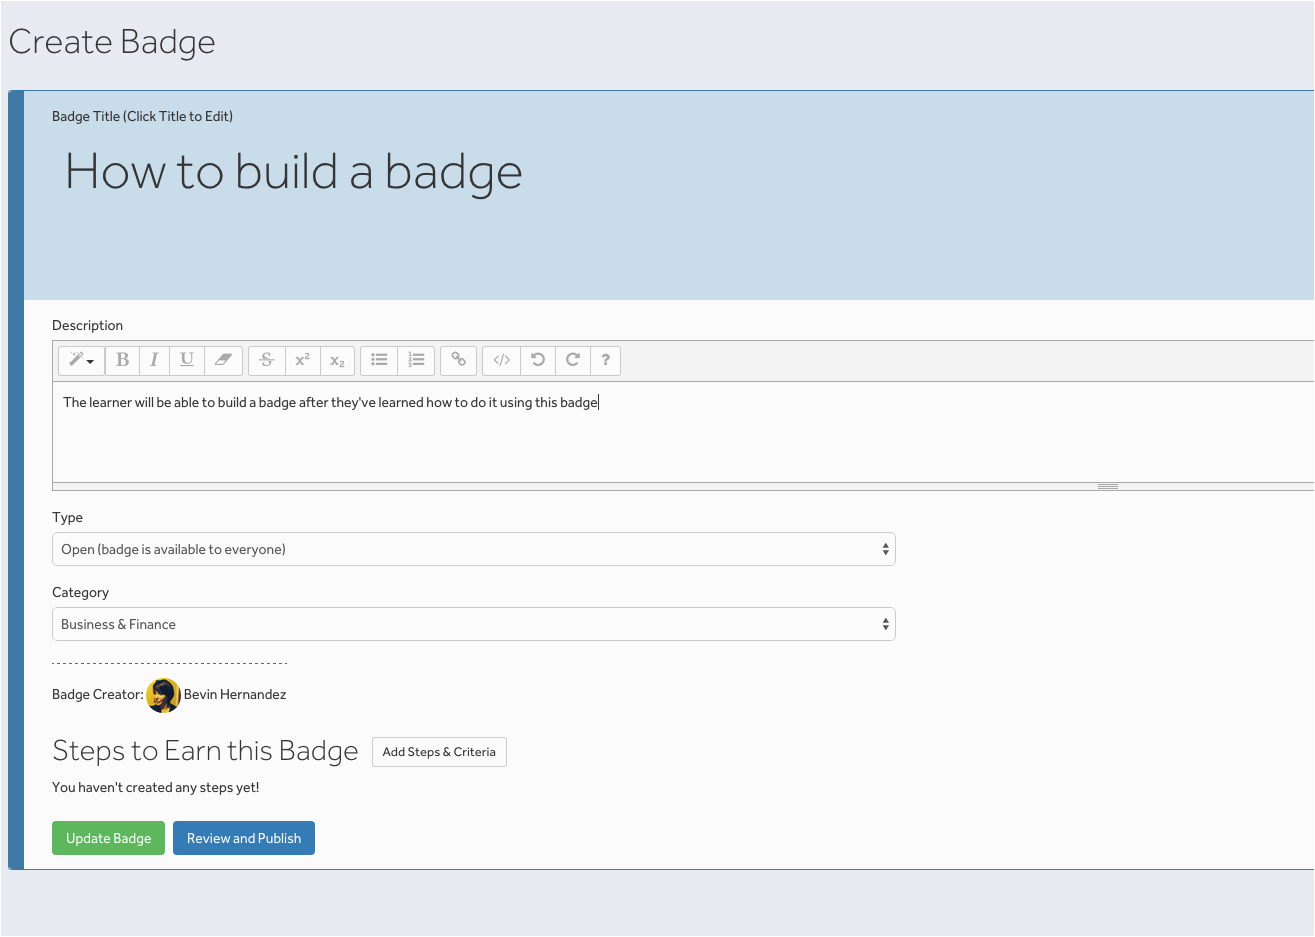1315x937 pixels.
Task: Apply underline formatting
Action: [187, 360]
